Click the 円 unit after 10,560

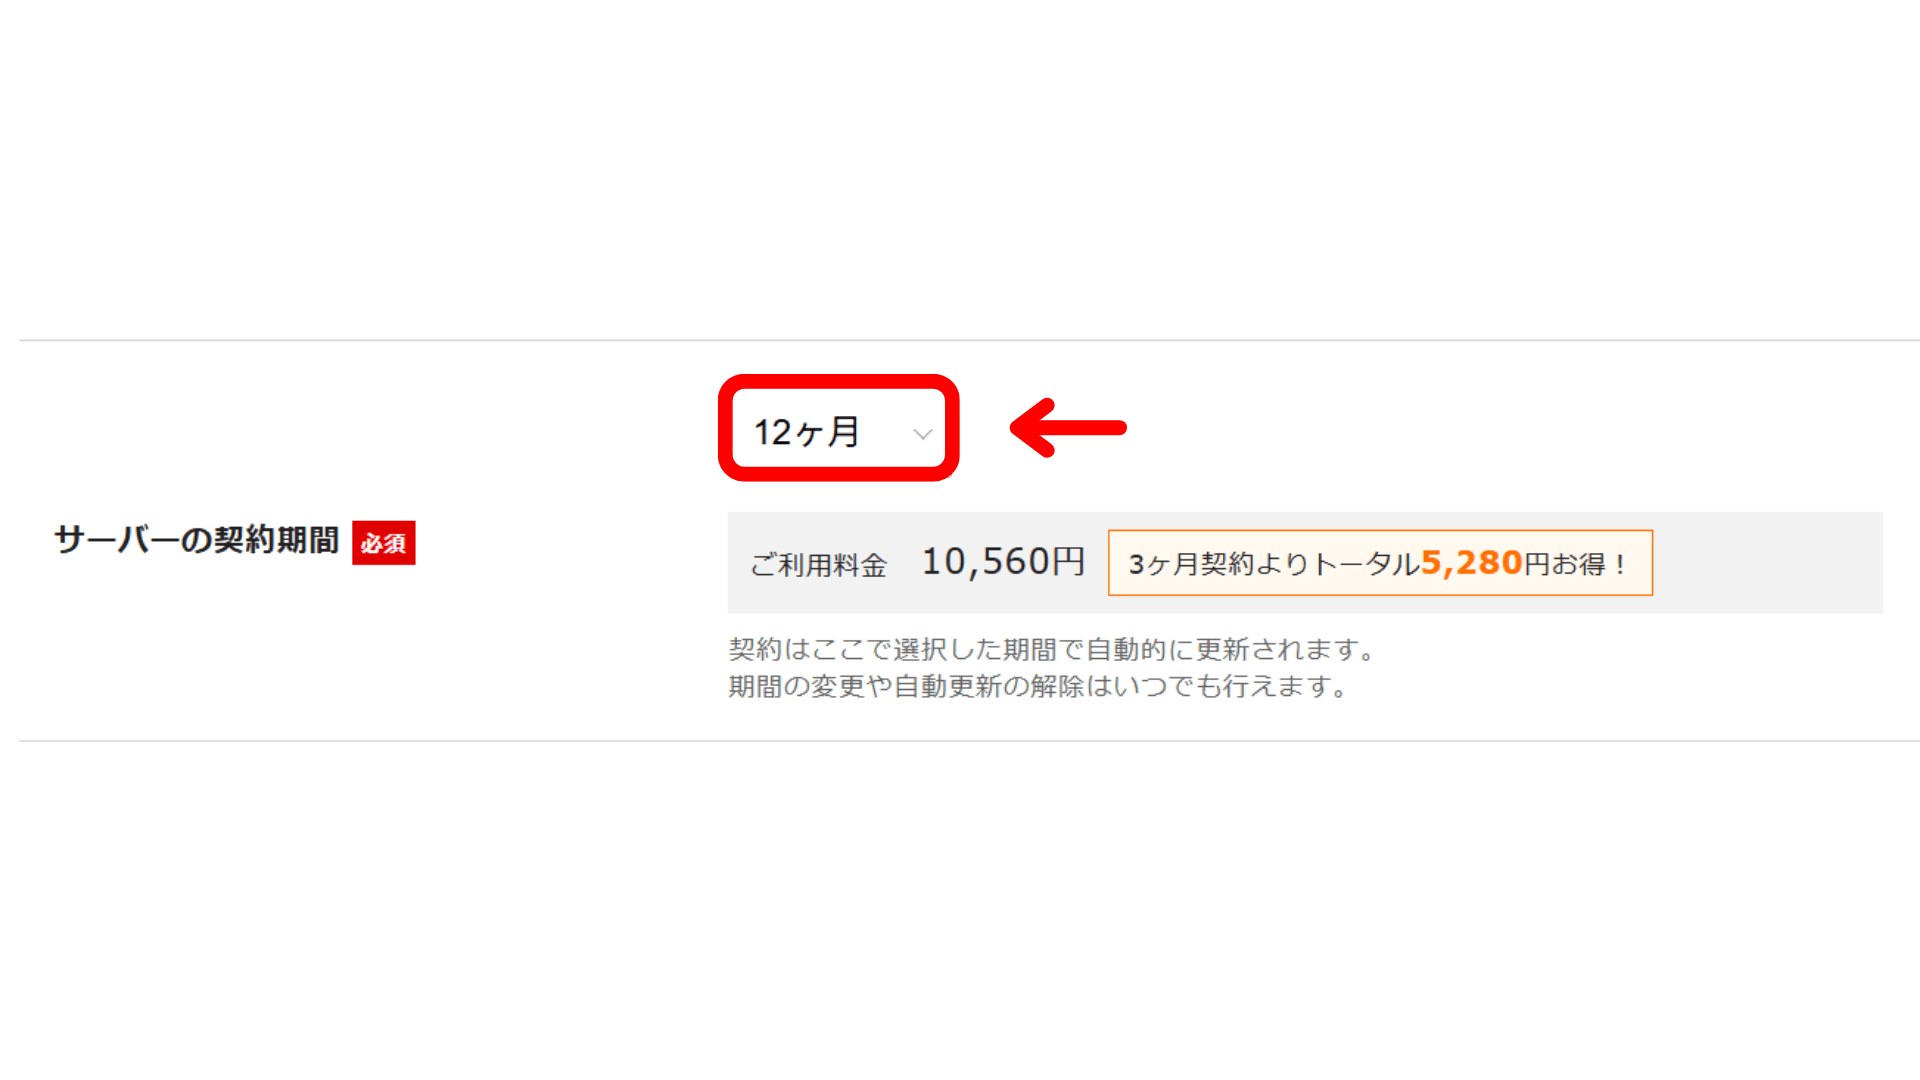click(x=1068, y=562)
